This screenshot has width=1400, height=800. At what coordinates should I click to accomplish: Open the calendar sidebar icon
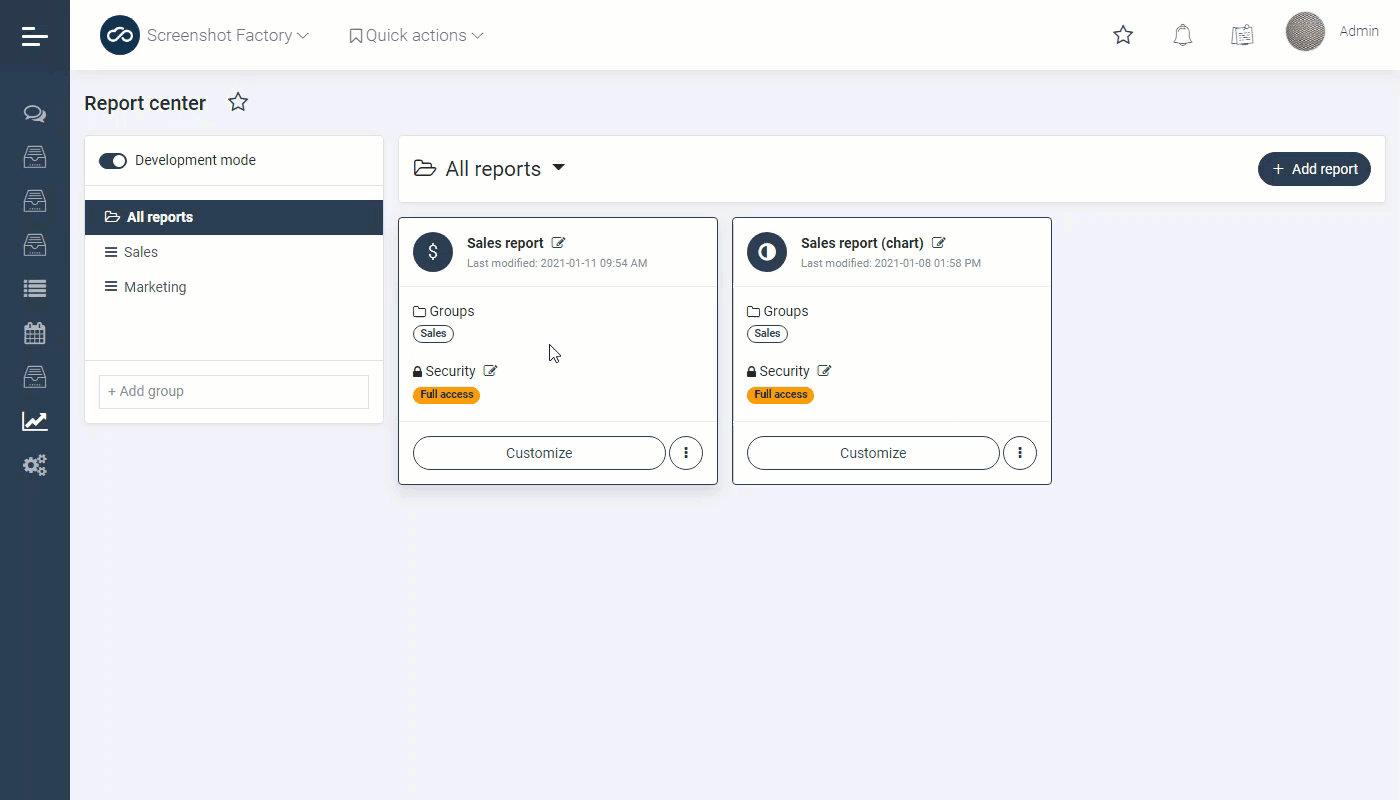point(35,333)
